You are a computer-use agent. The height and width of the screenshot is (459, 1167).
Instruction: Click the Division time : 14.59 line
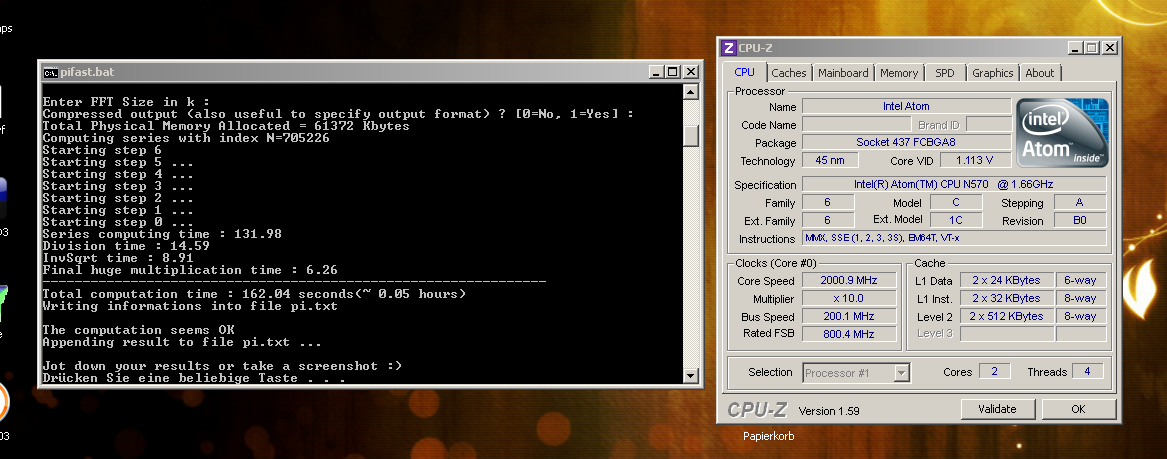point(126,245)
